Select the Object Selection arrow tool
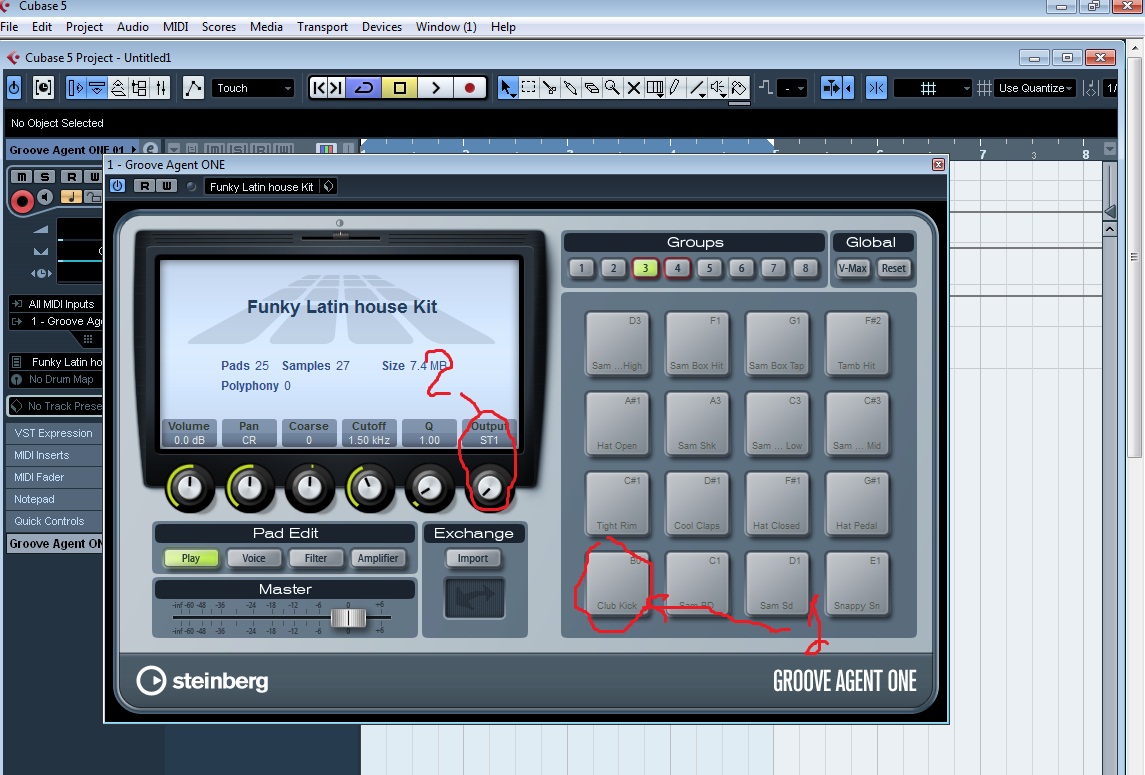The width and height of the screenshot is (1145, 775). (x=506, y=88)
